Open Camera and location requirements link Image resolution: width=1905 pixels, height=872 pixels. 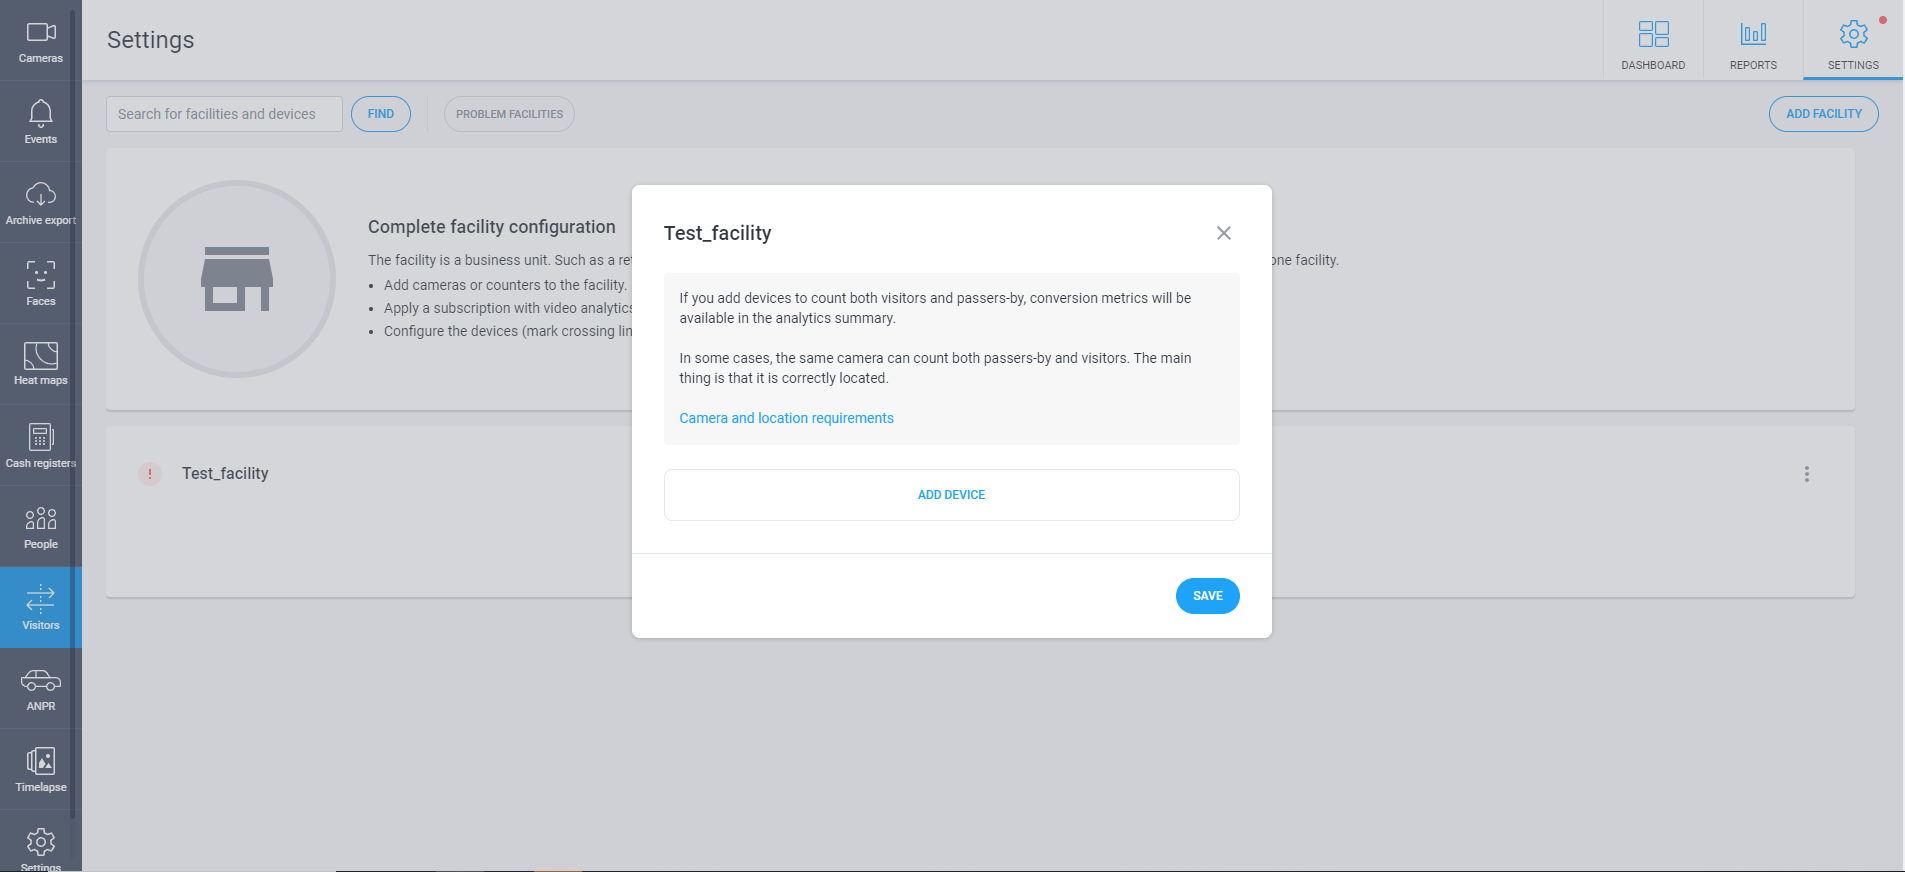point(787,418)
